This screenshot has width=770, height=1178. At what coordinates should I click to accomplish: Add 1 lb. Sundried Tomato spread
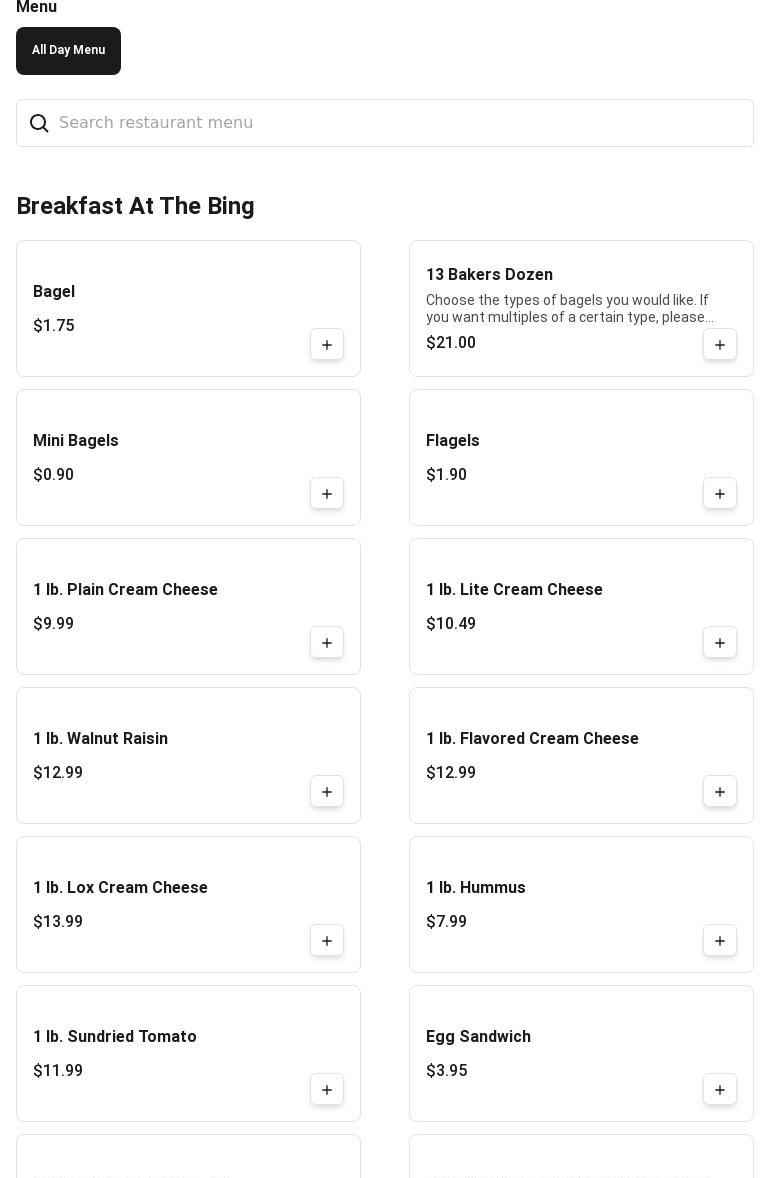pyautogui.click(x=327, y=1090)
